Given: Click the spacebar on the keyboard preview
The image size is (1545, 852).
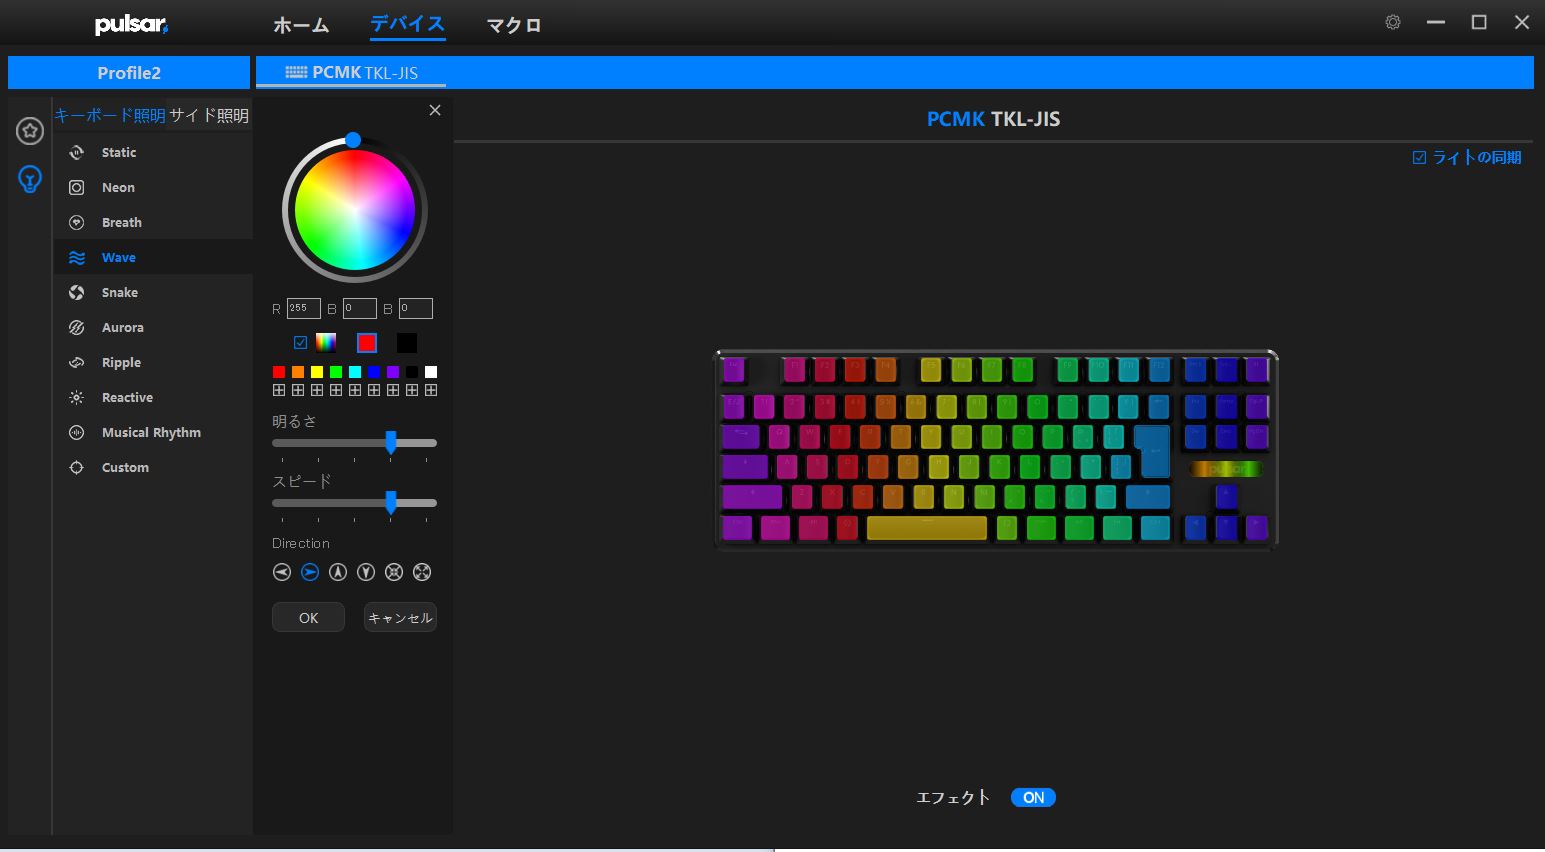Looking at the screenshot, I should coord(926,528).
